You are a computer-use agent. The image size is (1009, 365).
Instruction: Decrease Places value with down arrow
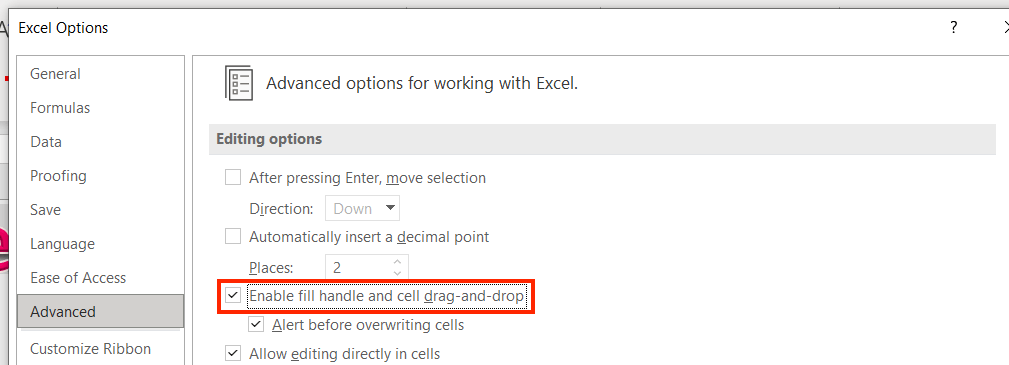pyautogui.click(x=397, y=273)
